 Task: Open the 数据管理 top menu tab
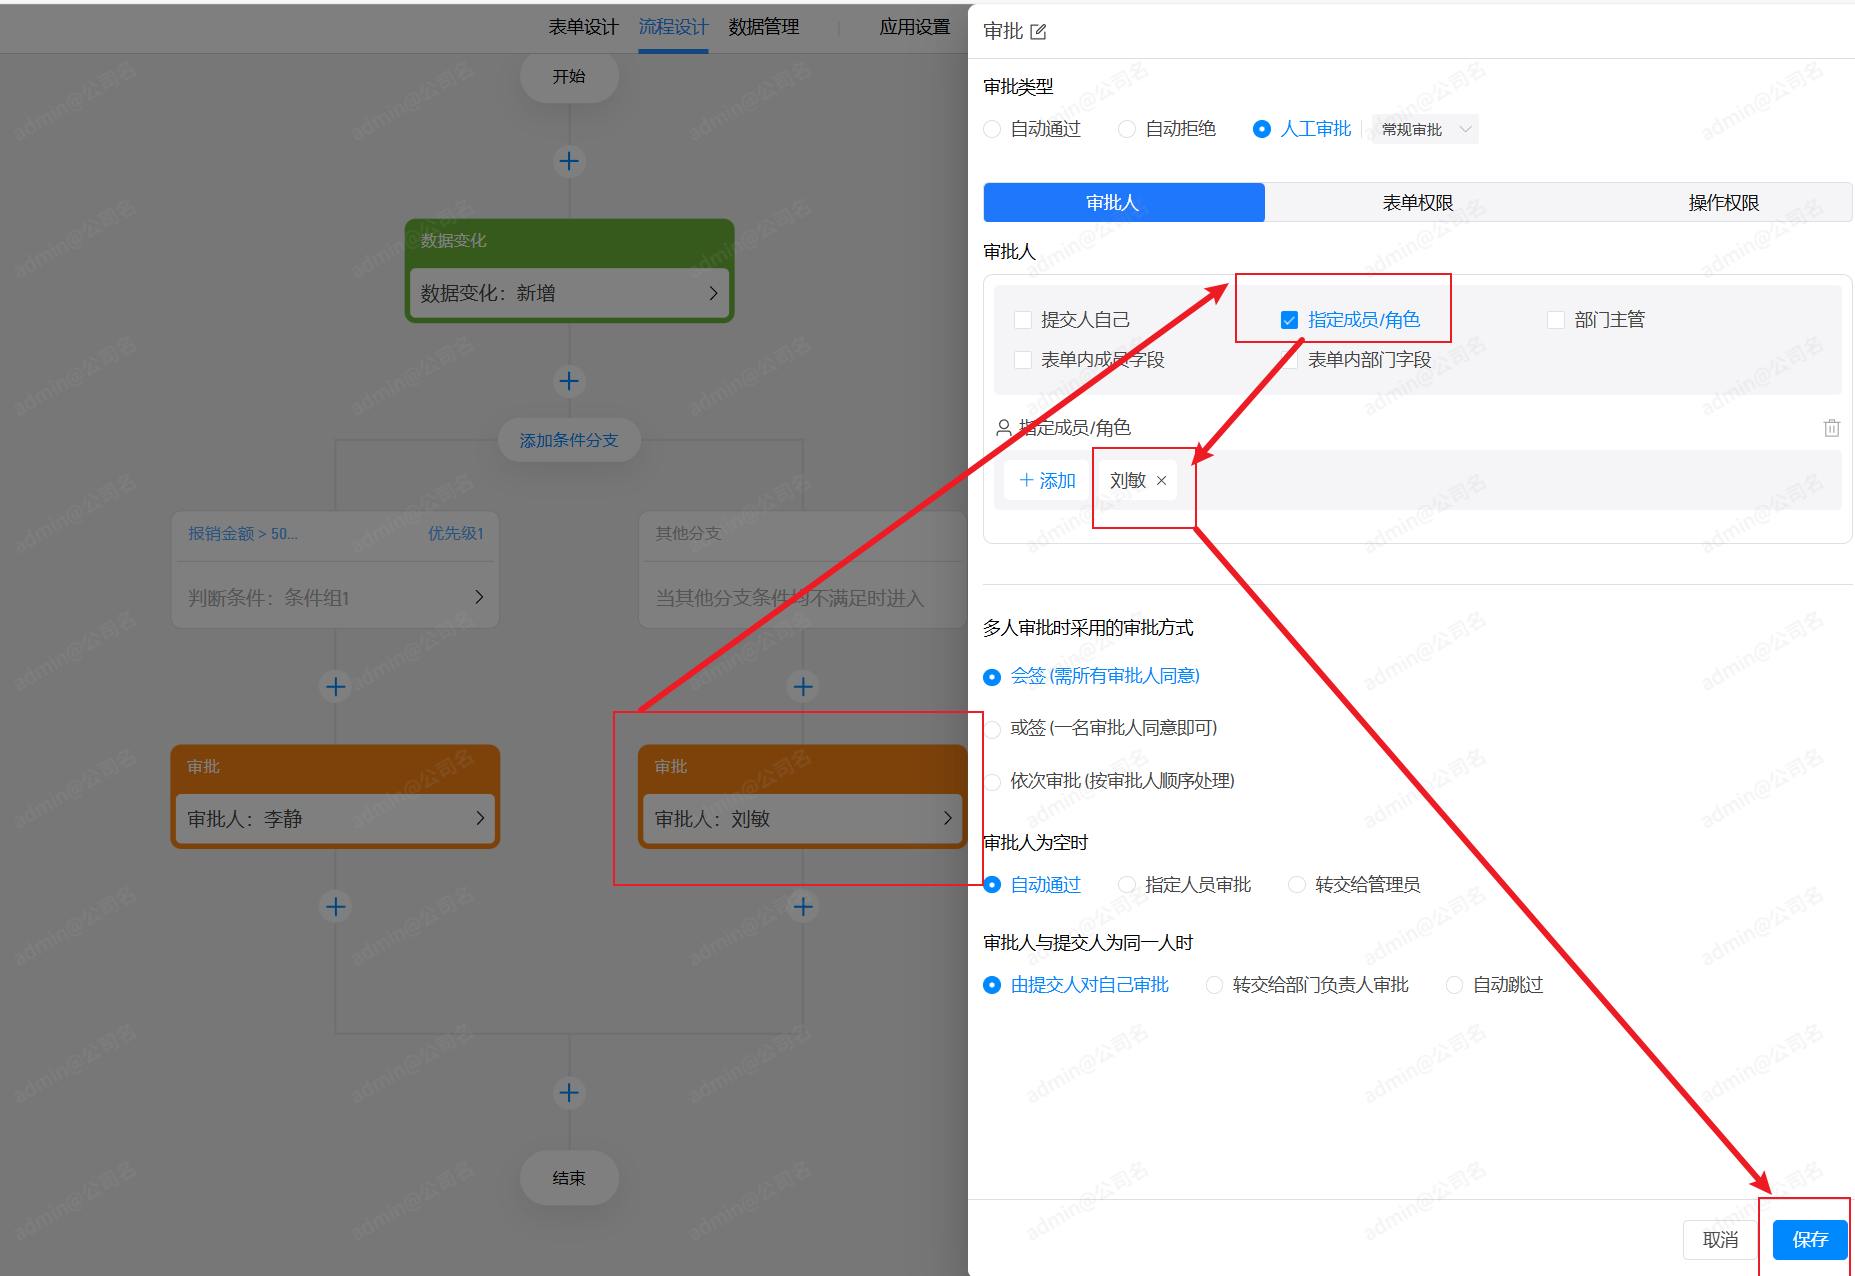pyautogui.click(x=763, y=27)
